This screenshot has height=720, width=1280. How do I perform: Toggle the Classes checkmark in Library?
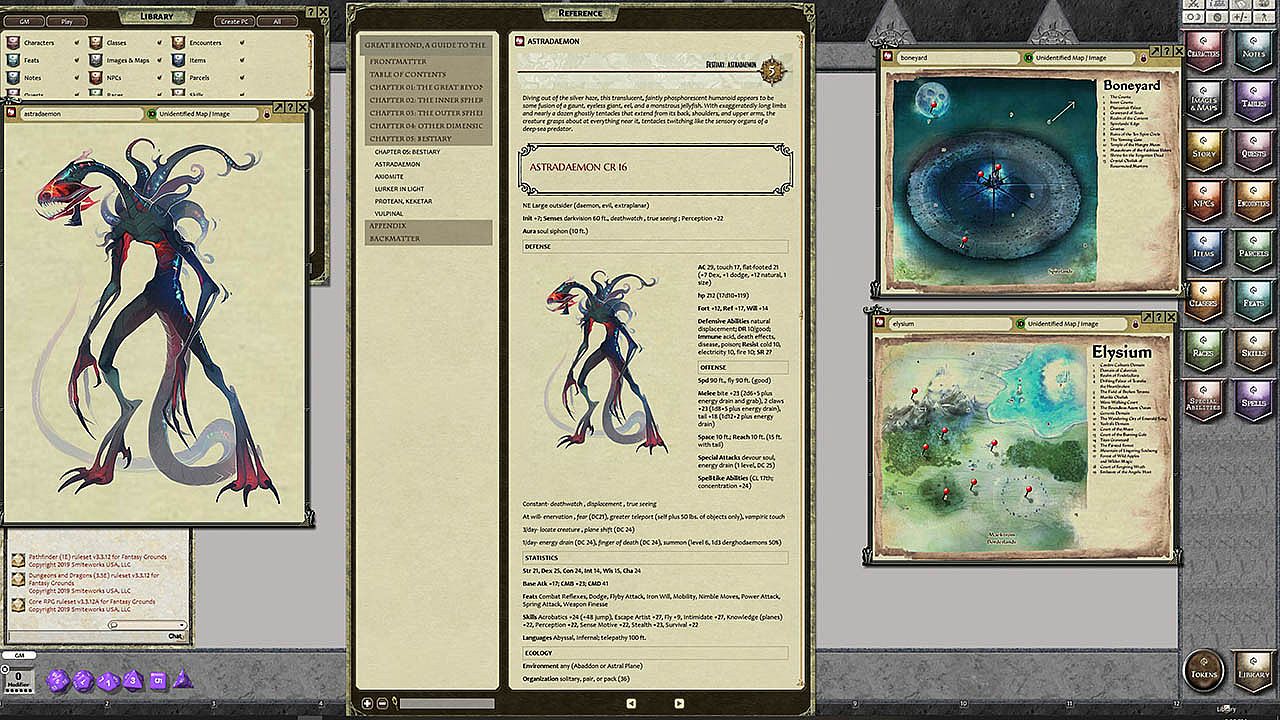click(x=160, y=43)
